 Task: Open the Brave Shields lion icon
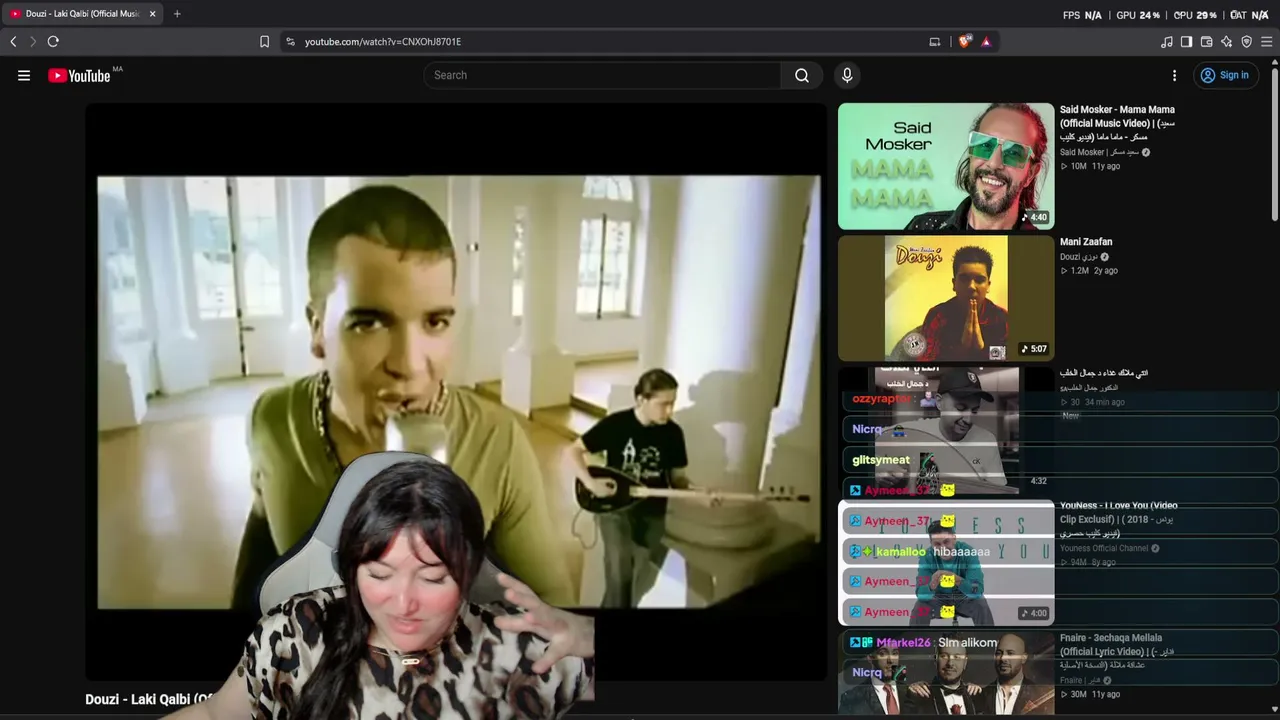964,42
